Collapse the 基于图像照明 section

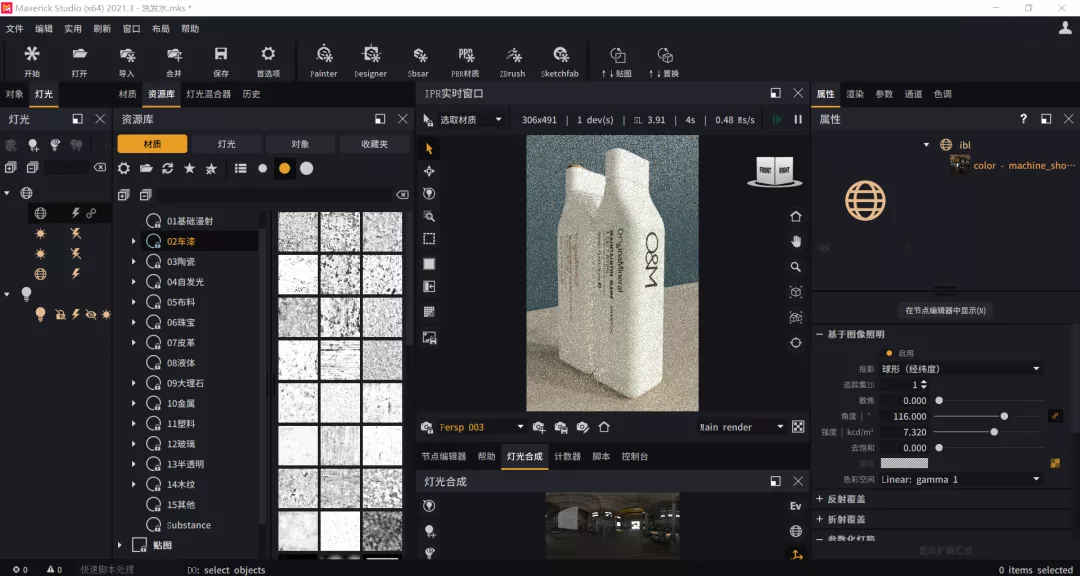[820, 334]
